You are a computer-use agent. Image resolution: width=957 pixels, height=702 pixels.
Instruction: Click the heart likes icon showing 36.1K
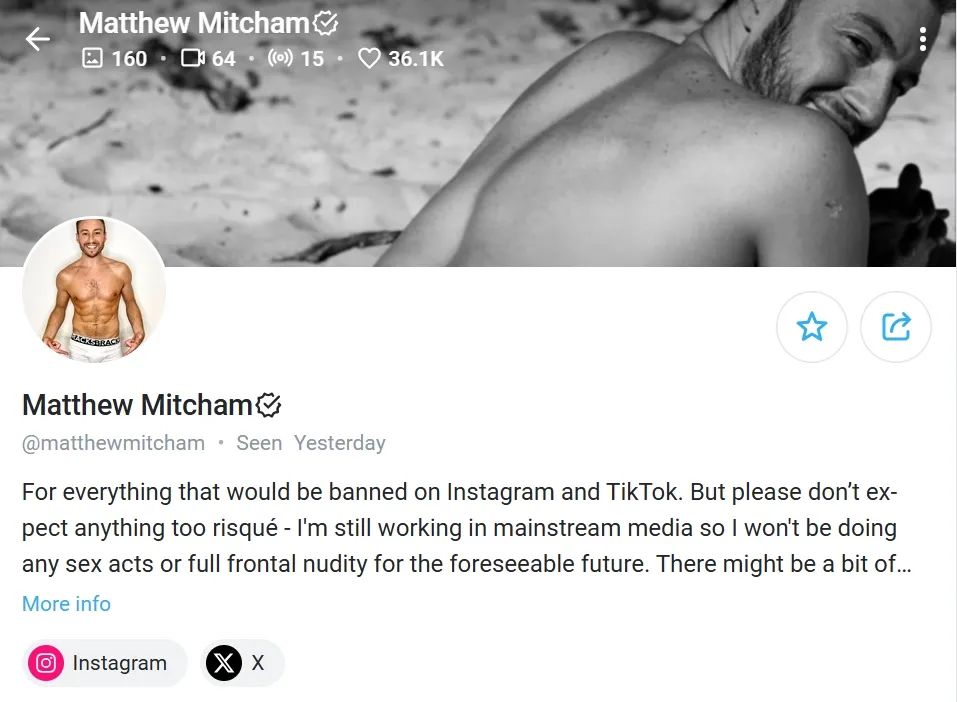coord(369,59)
